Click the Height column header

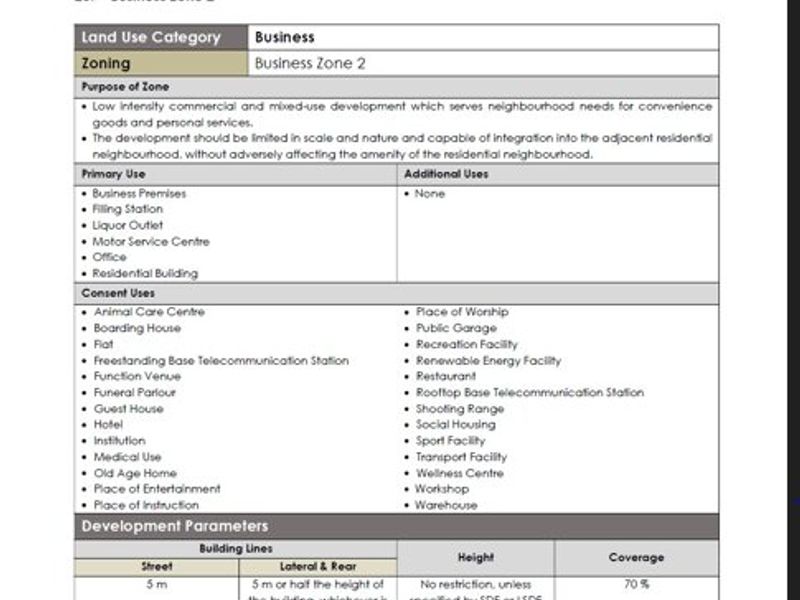coord(476,557)
